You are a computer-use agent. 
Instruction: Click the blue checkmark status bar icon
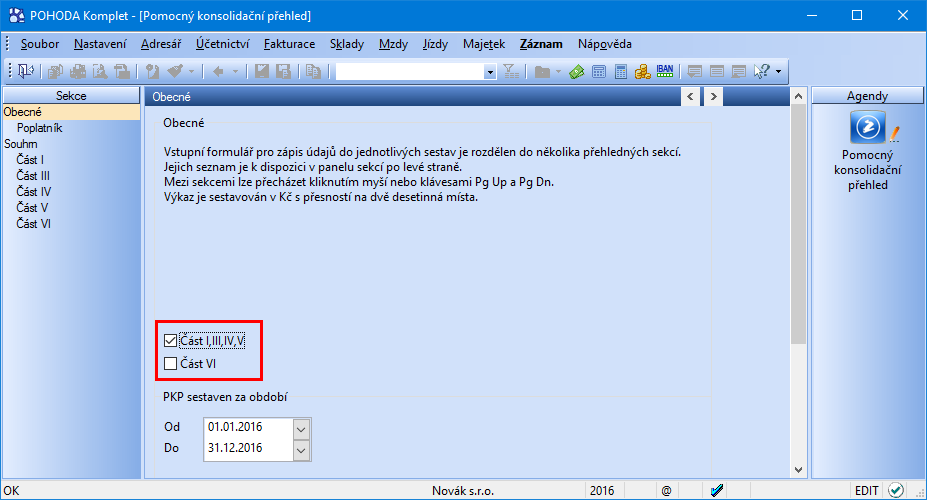(x=717, y=491)
